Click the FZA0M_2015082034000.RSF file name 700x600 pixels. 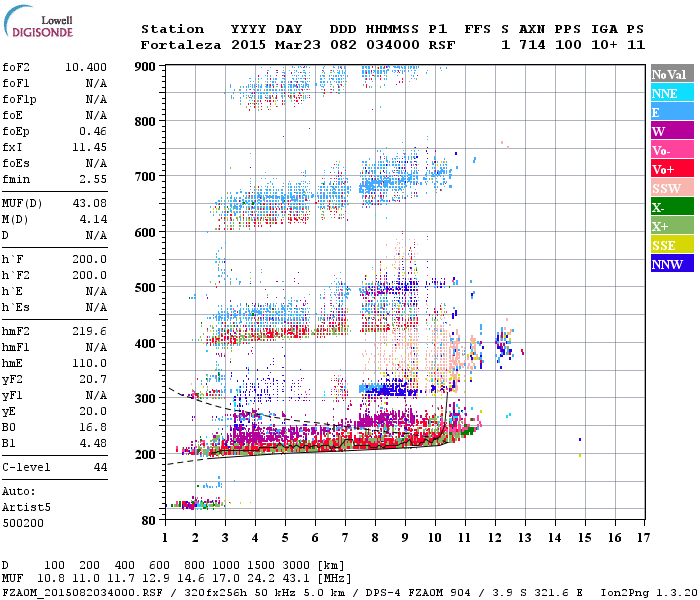click(82, 592)
